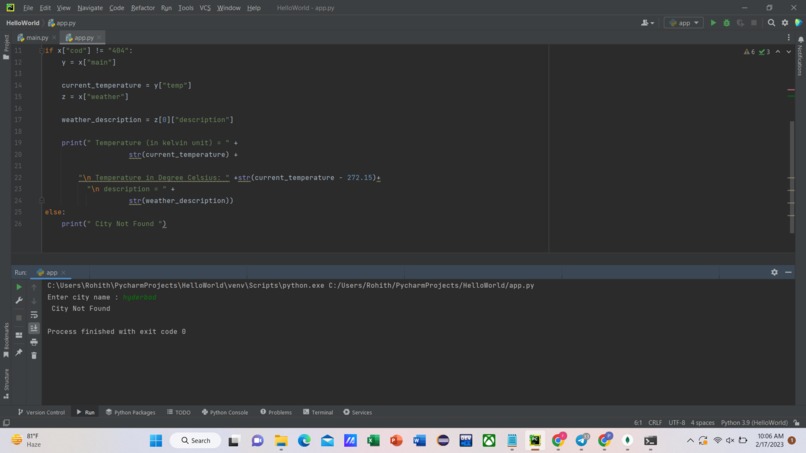Open File Explorer from the taskbar

point(281,441)
